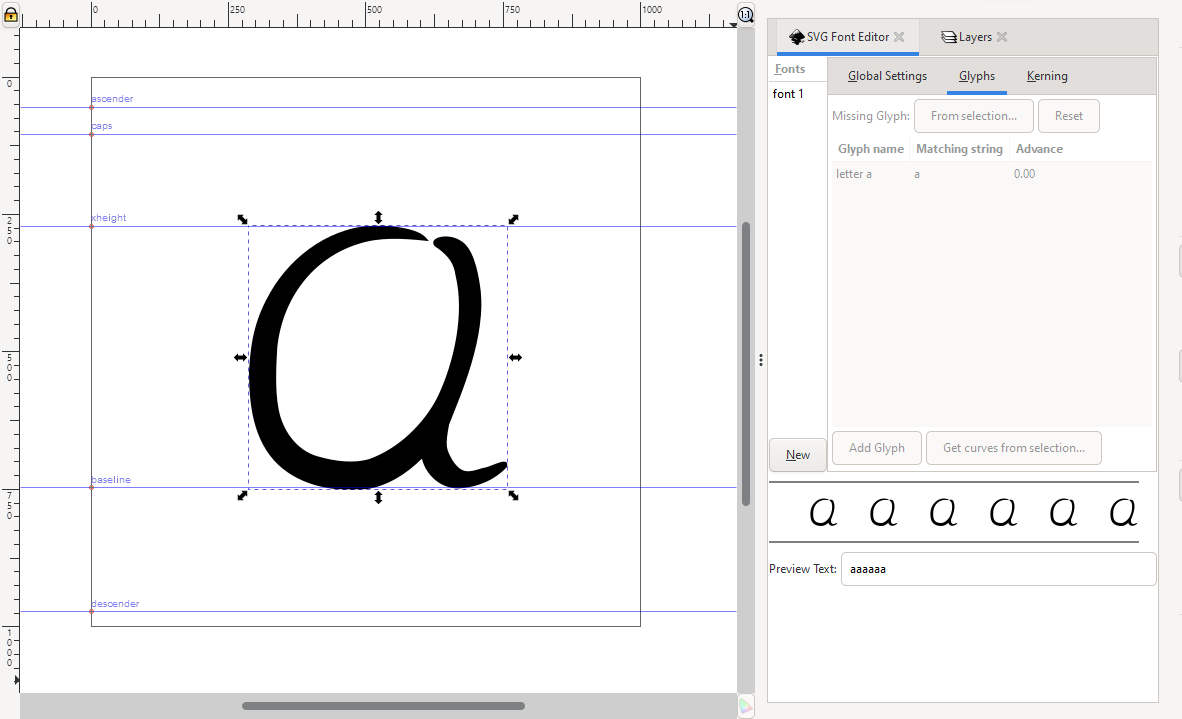Viewport: 1182px width, 719px height.
Task: Open the Global Settings tab
Action: click(x=887, y=76)
